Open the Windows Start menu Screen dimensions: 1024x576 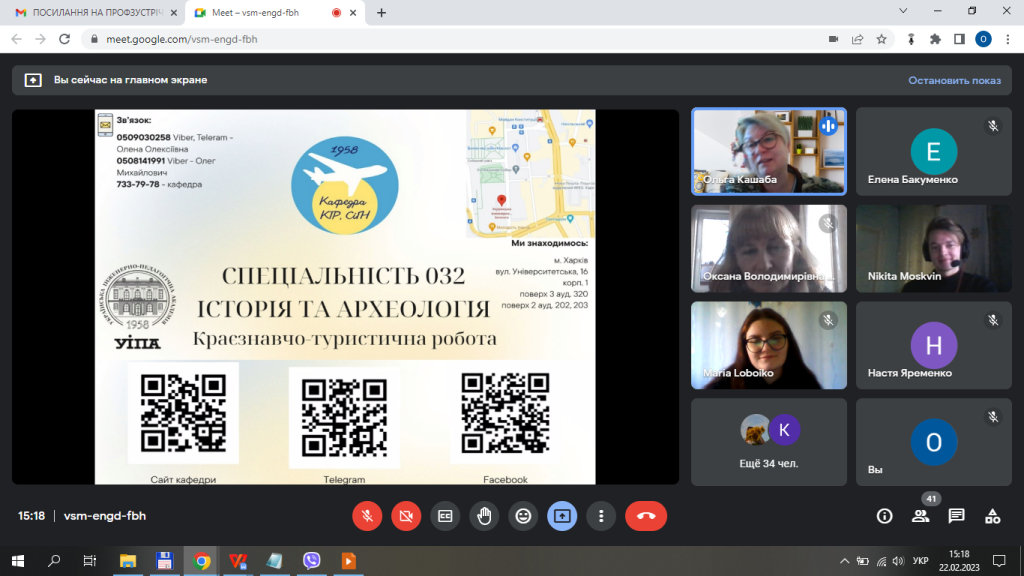[18, 561]
